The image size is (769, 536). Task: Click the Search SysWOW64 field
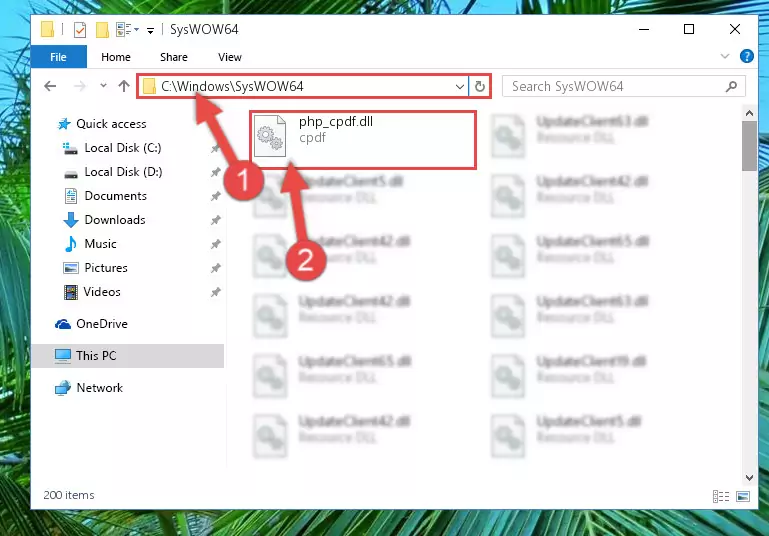click(x=624, y=86)
